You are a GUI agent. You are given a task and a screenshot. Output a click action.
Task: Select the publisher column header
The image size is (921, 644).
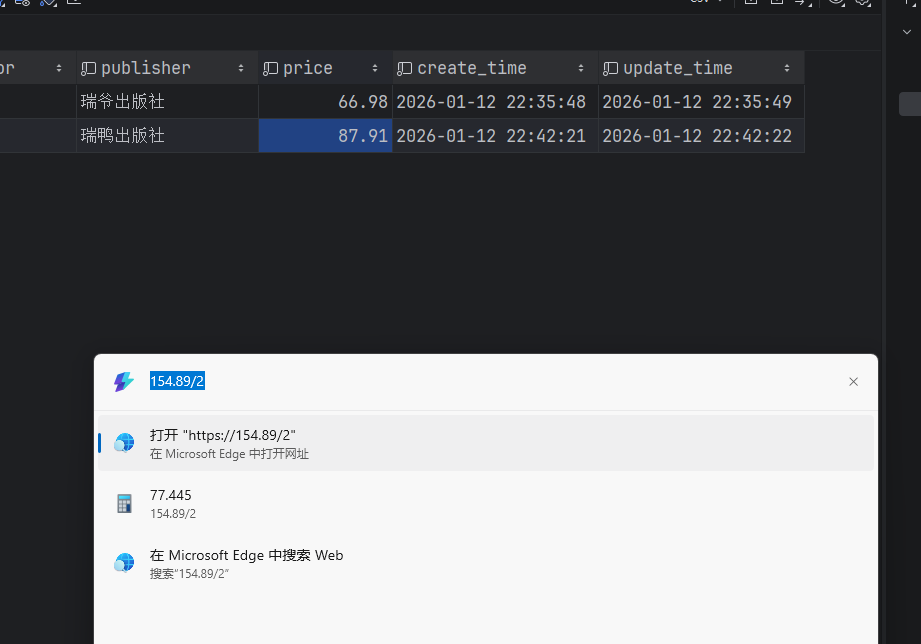click(167, 68)
